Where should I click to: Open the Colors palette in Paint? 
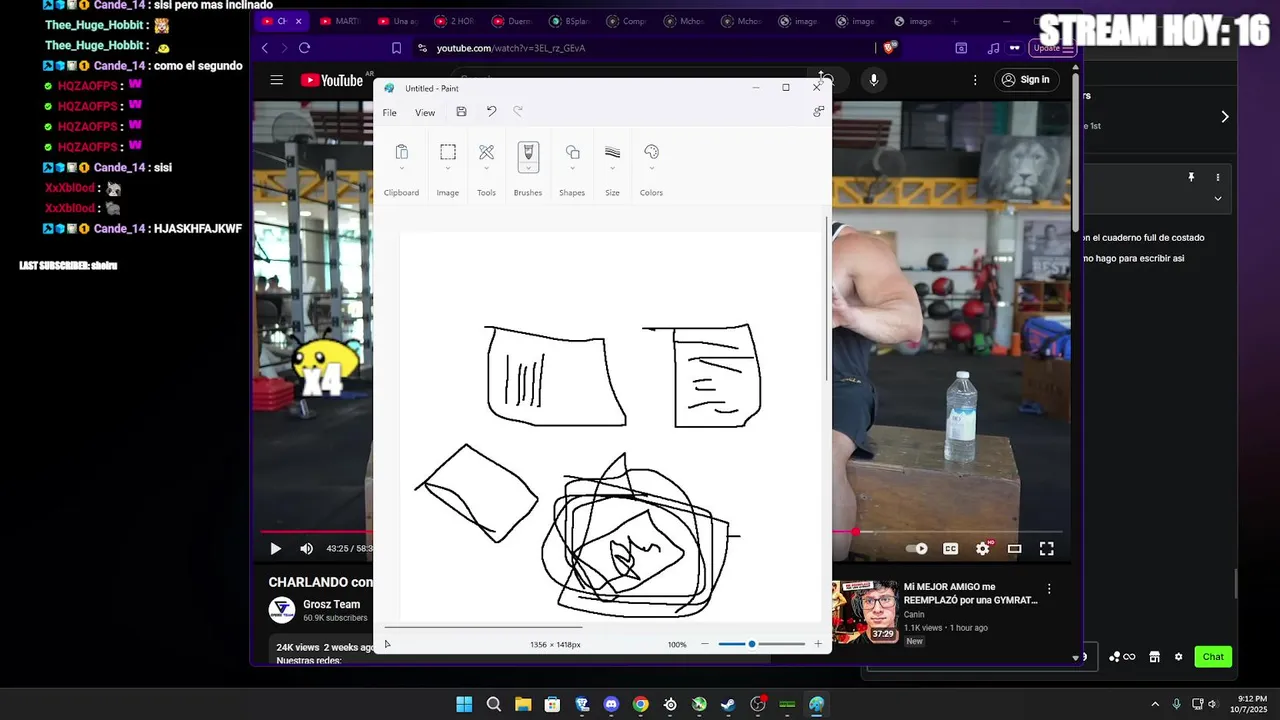[x=651, y=152]
